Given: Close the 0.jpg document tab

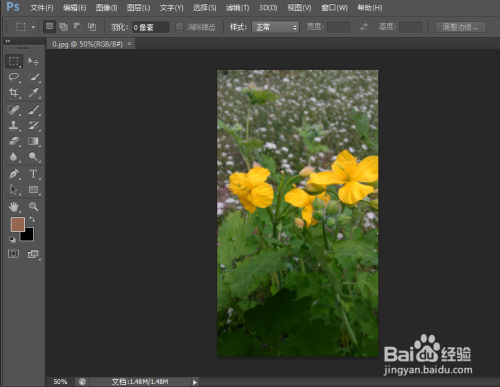Looking at the screenshot, I should tap(129, 43).
